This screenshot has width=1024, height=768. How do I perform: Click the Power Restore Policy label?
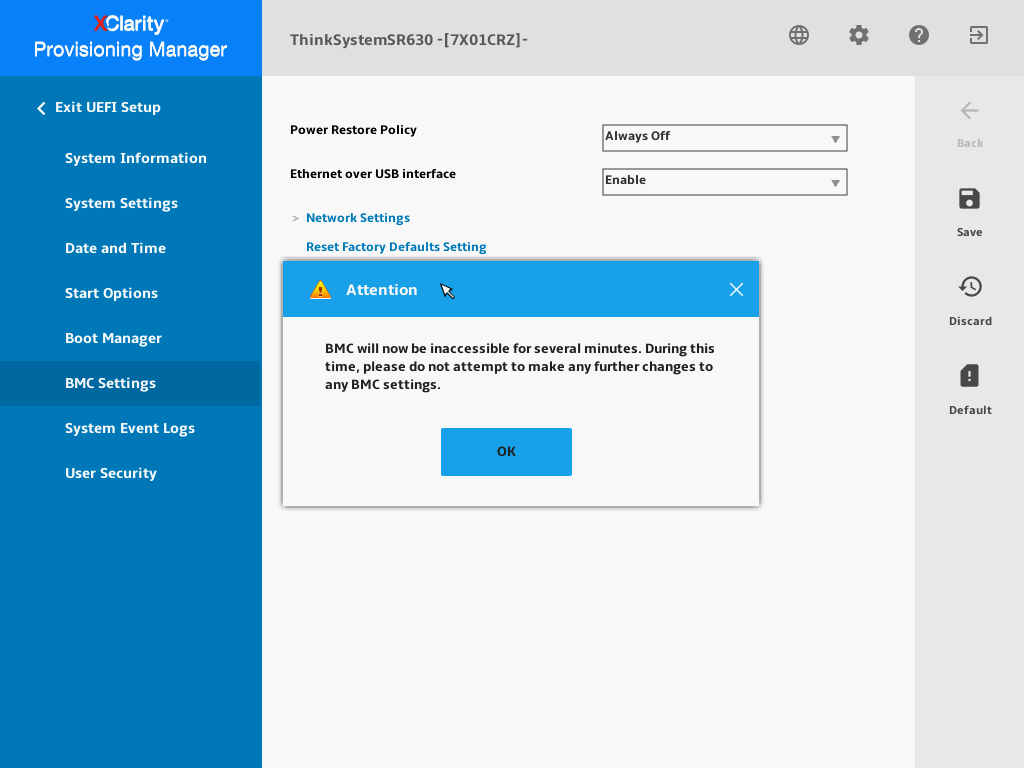pos(353,130)
